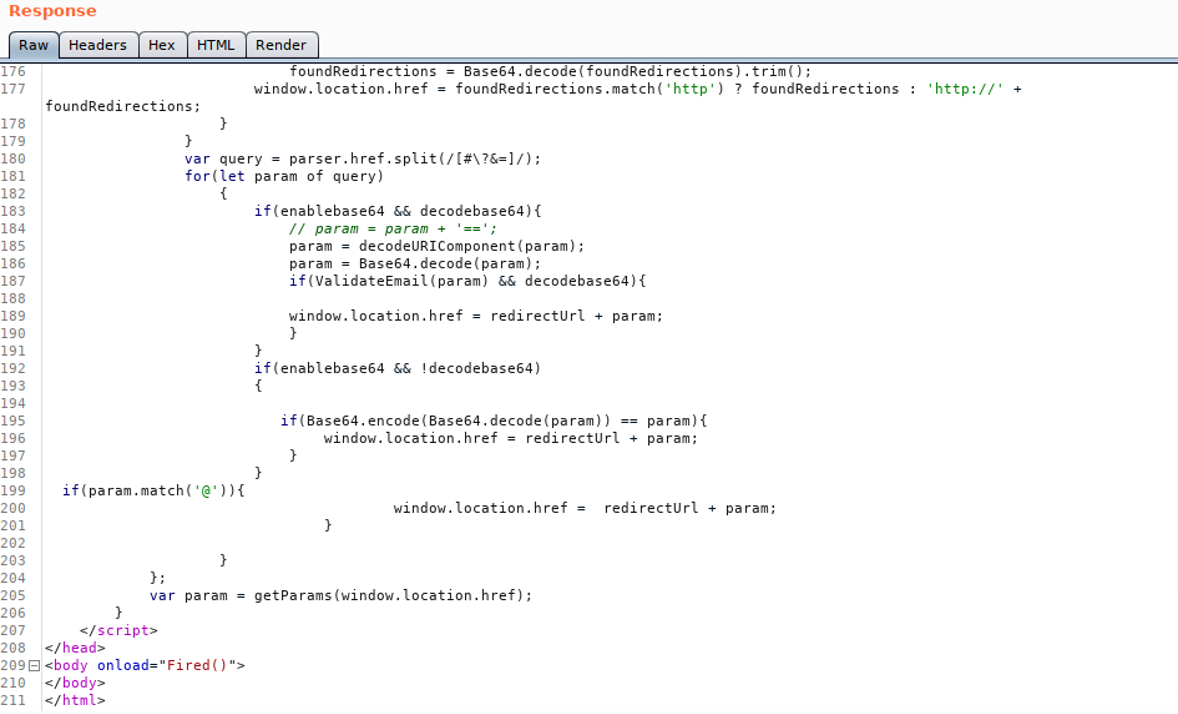The height and width of the screenshot is (714, 1178).
Task: Click the if(param.match('@')){ line
Action: [x=153, y=491]
